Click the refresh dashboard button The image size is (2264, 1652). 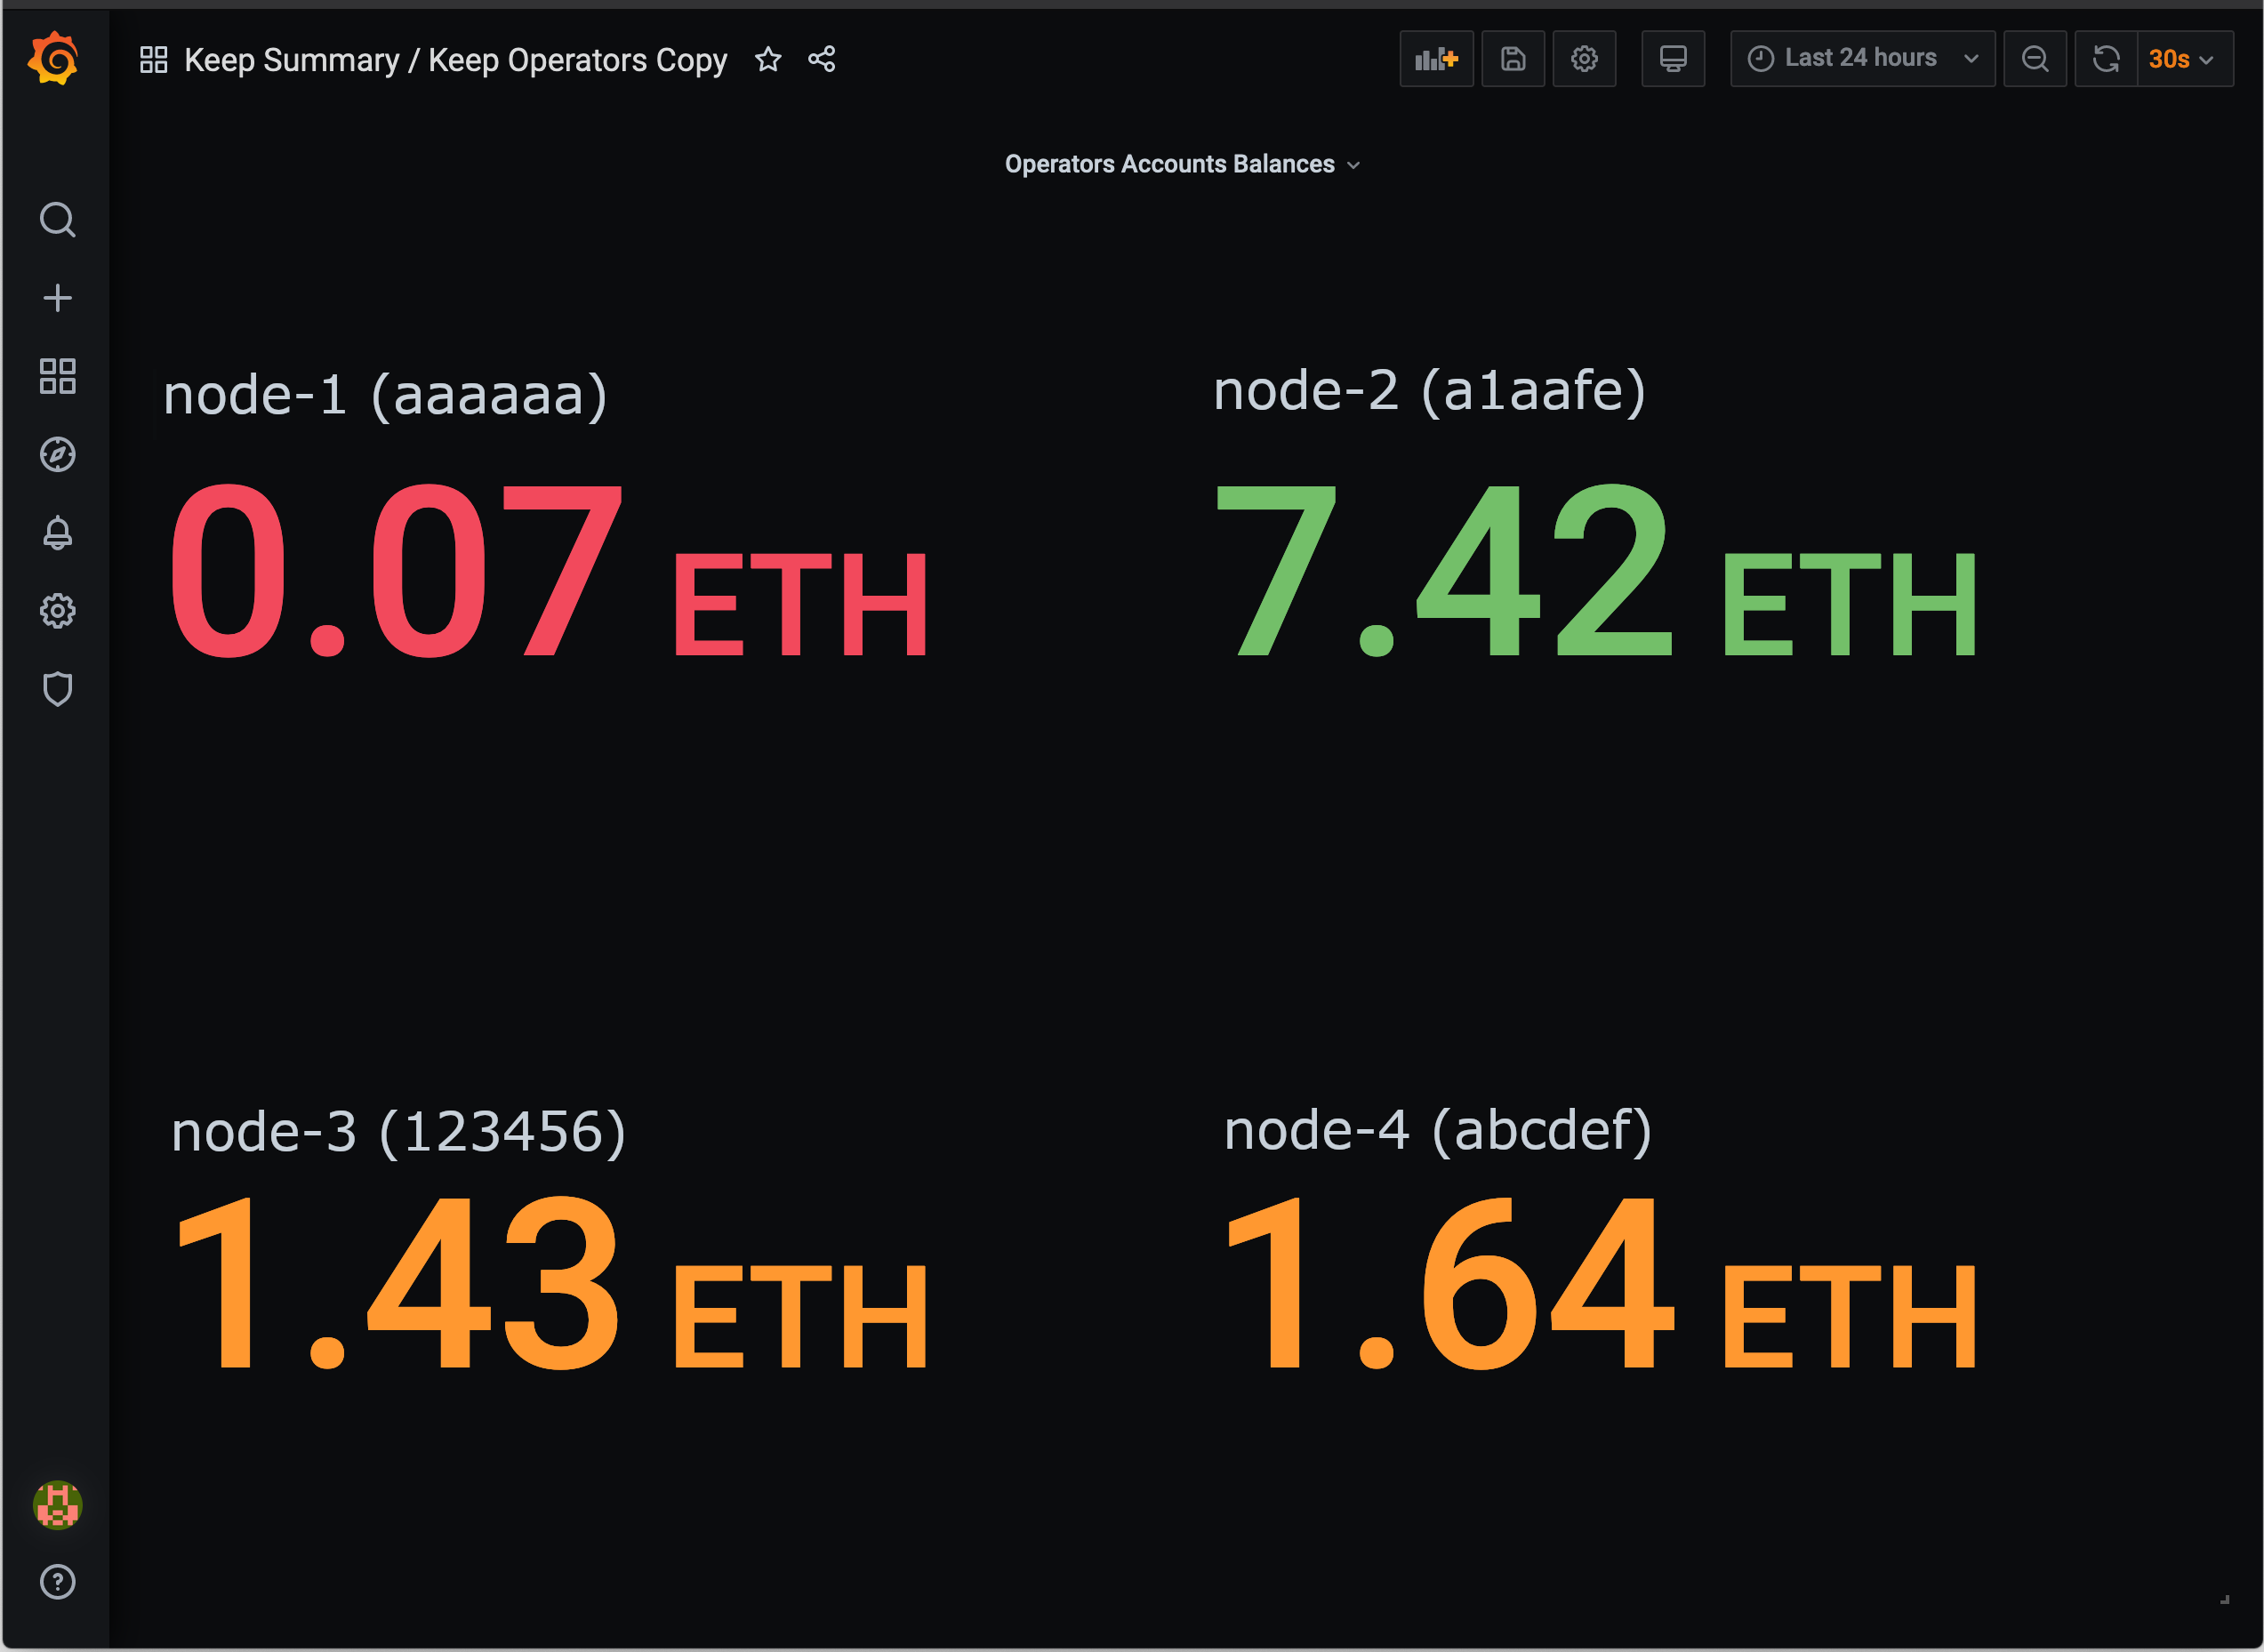(2106, 59)
